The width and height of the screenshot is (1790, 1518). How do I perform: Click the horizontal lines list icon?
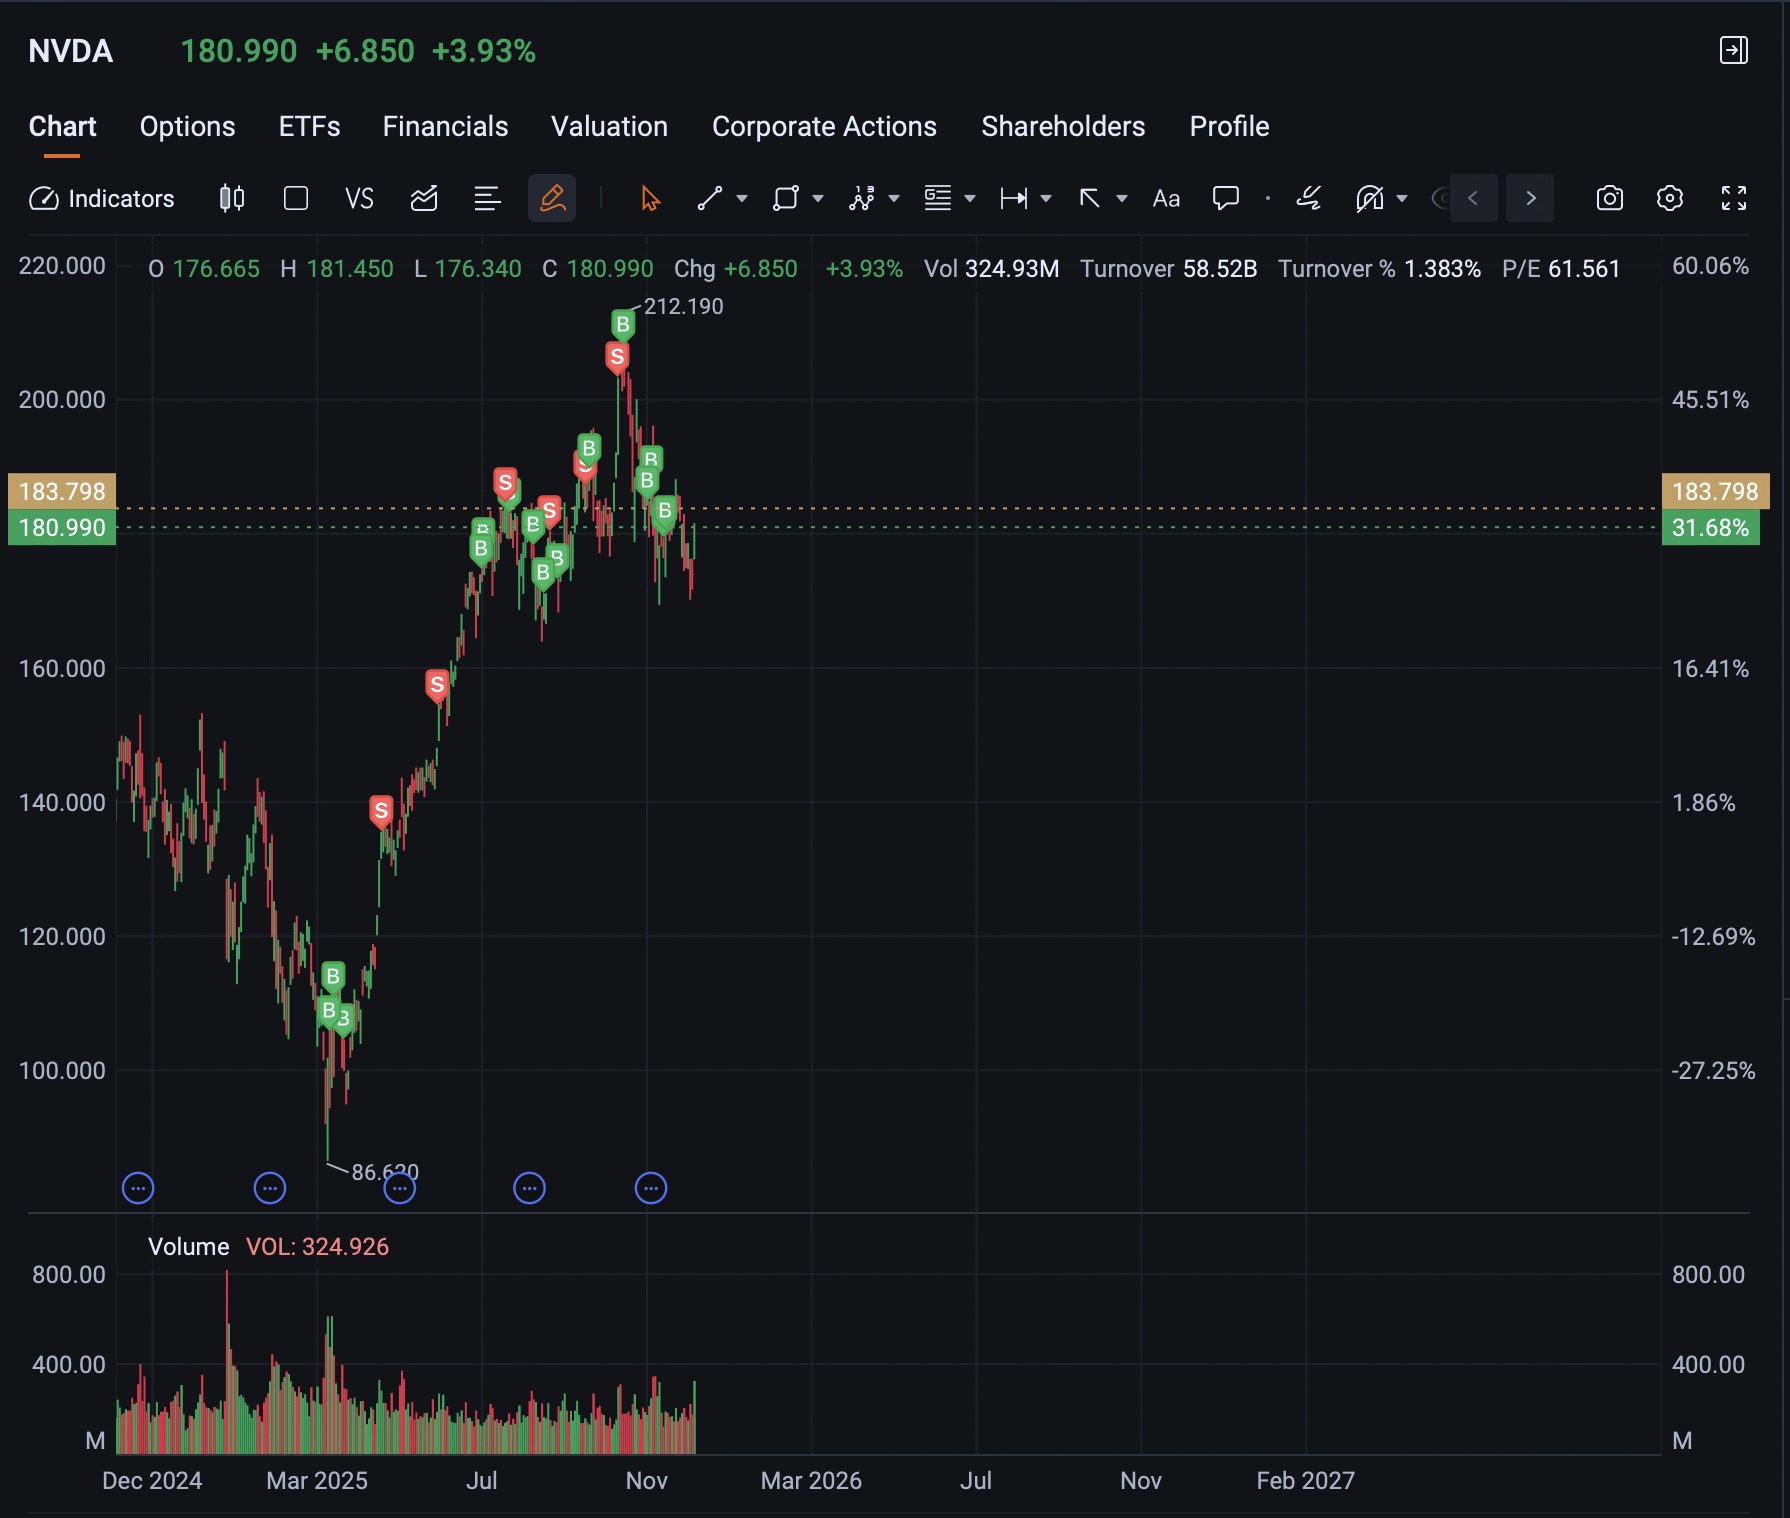tap(487, 198)
